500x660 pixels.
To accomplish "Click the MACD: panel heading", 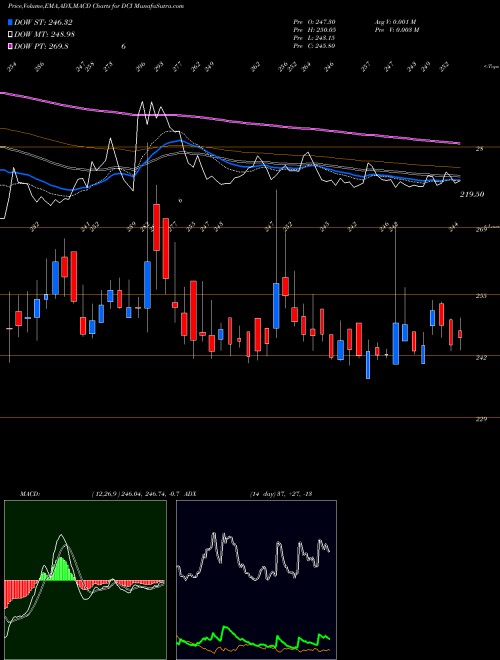I will 30,493.
